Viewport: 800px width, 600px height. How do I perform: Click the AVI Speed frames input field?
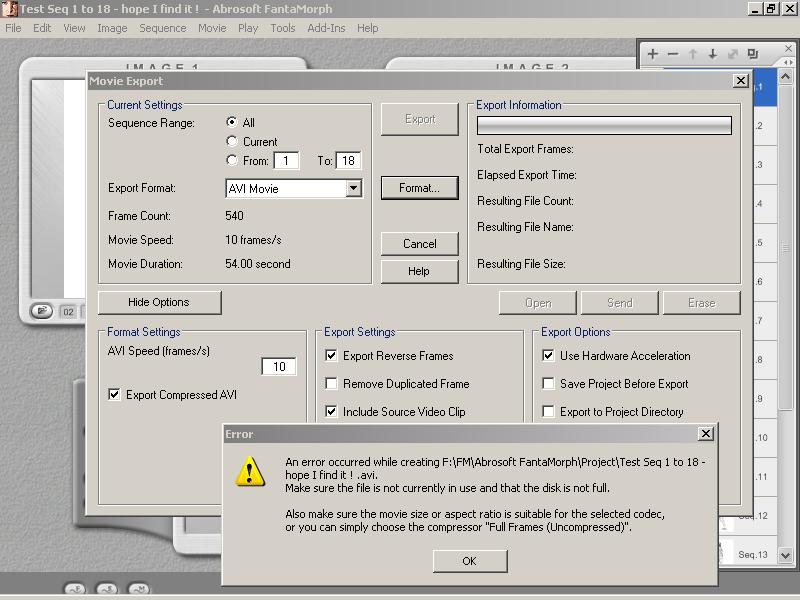(278, 367)
